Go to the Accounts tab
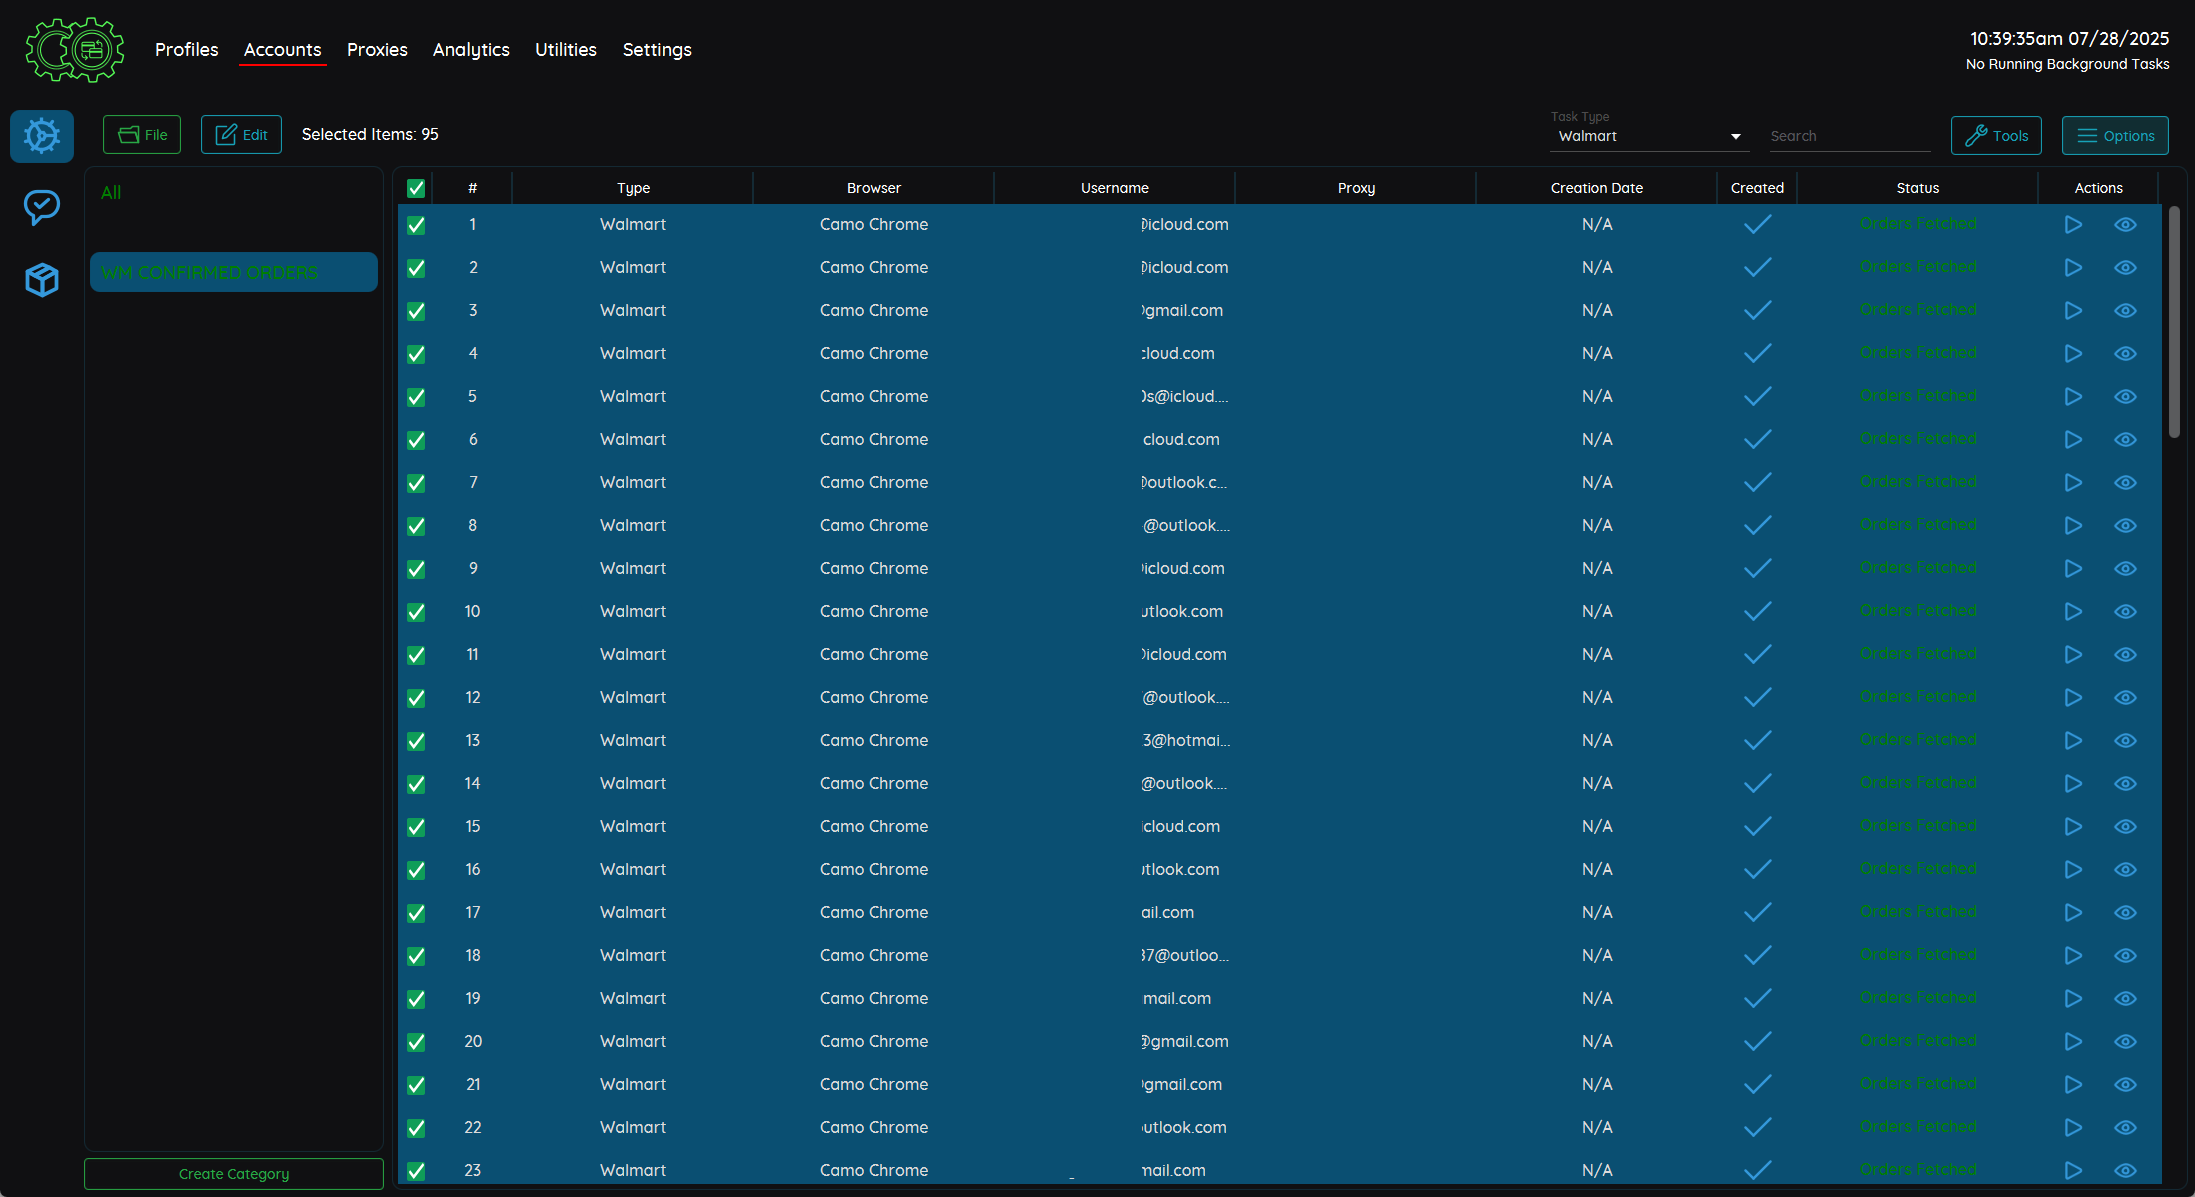Screen dimensions: 2195x1197 (x=283, y=50)
